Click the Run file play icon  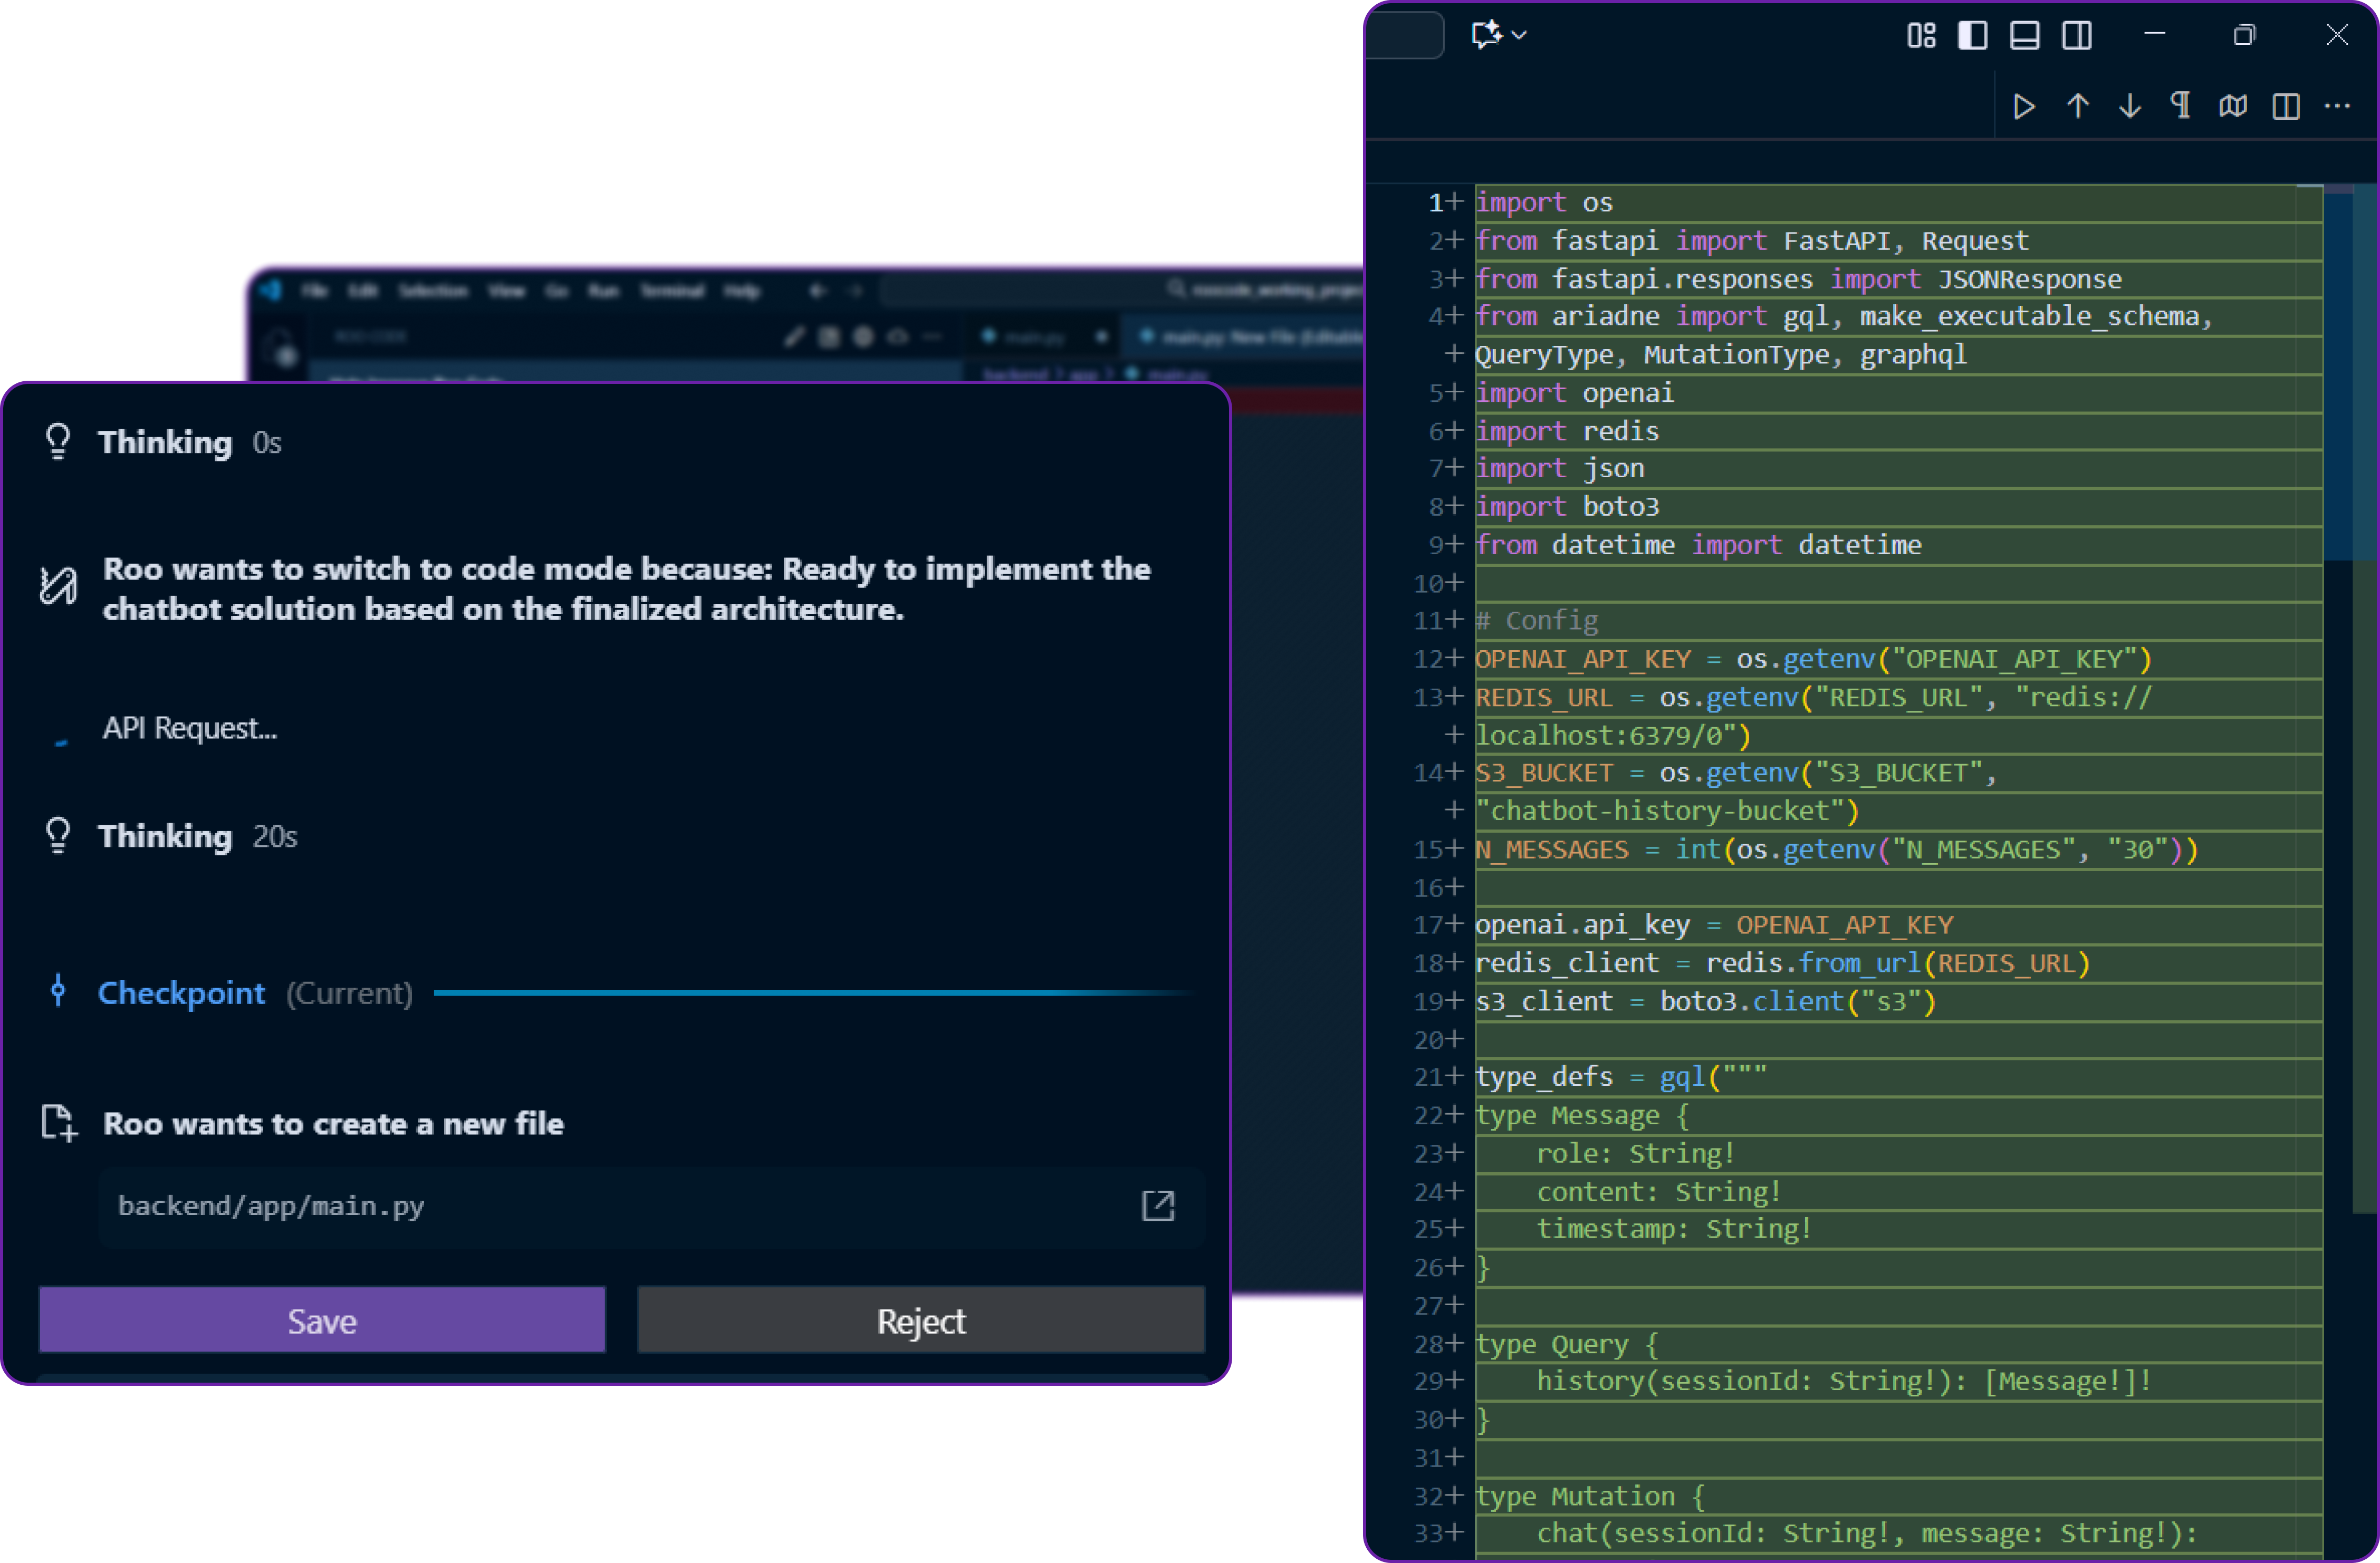[x=2024, y=106]
